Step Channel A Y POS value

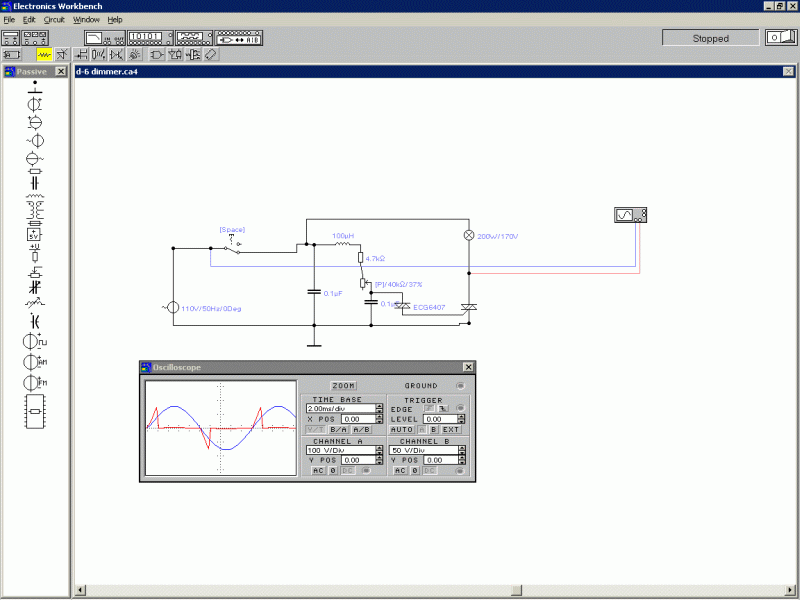379,460
